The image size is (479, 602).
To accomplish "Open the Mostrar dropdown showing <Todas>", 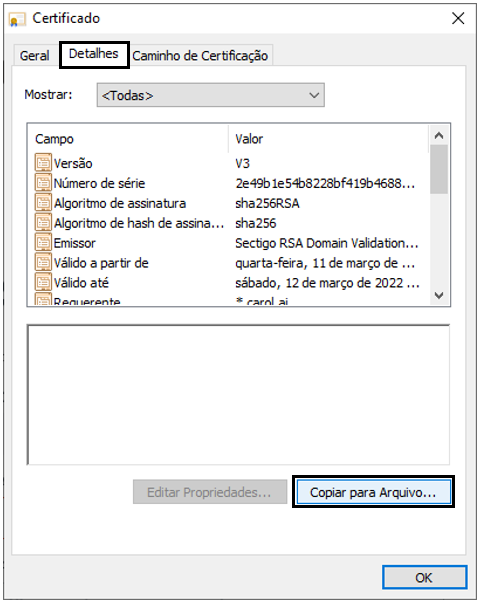I will tap(210, 95).
